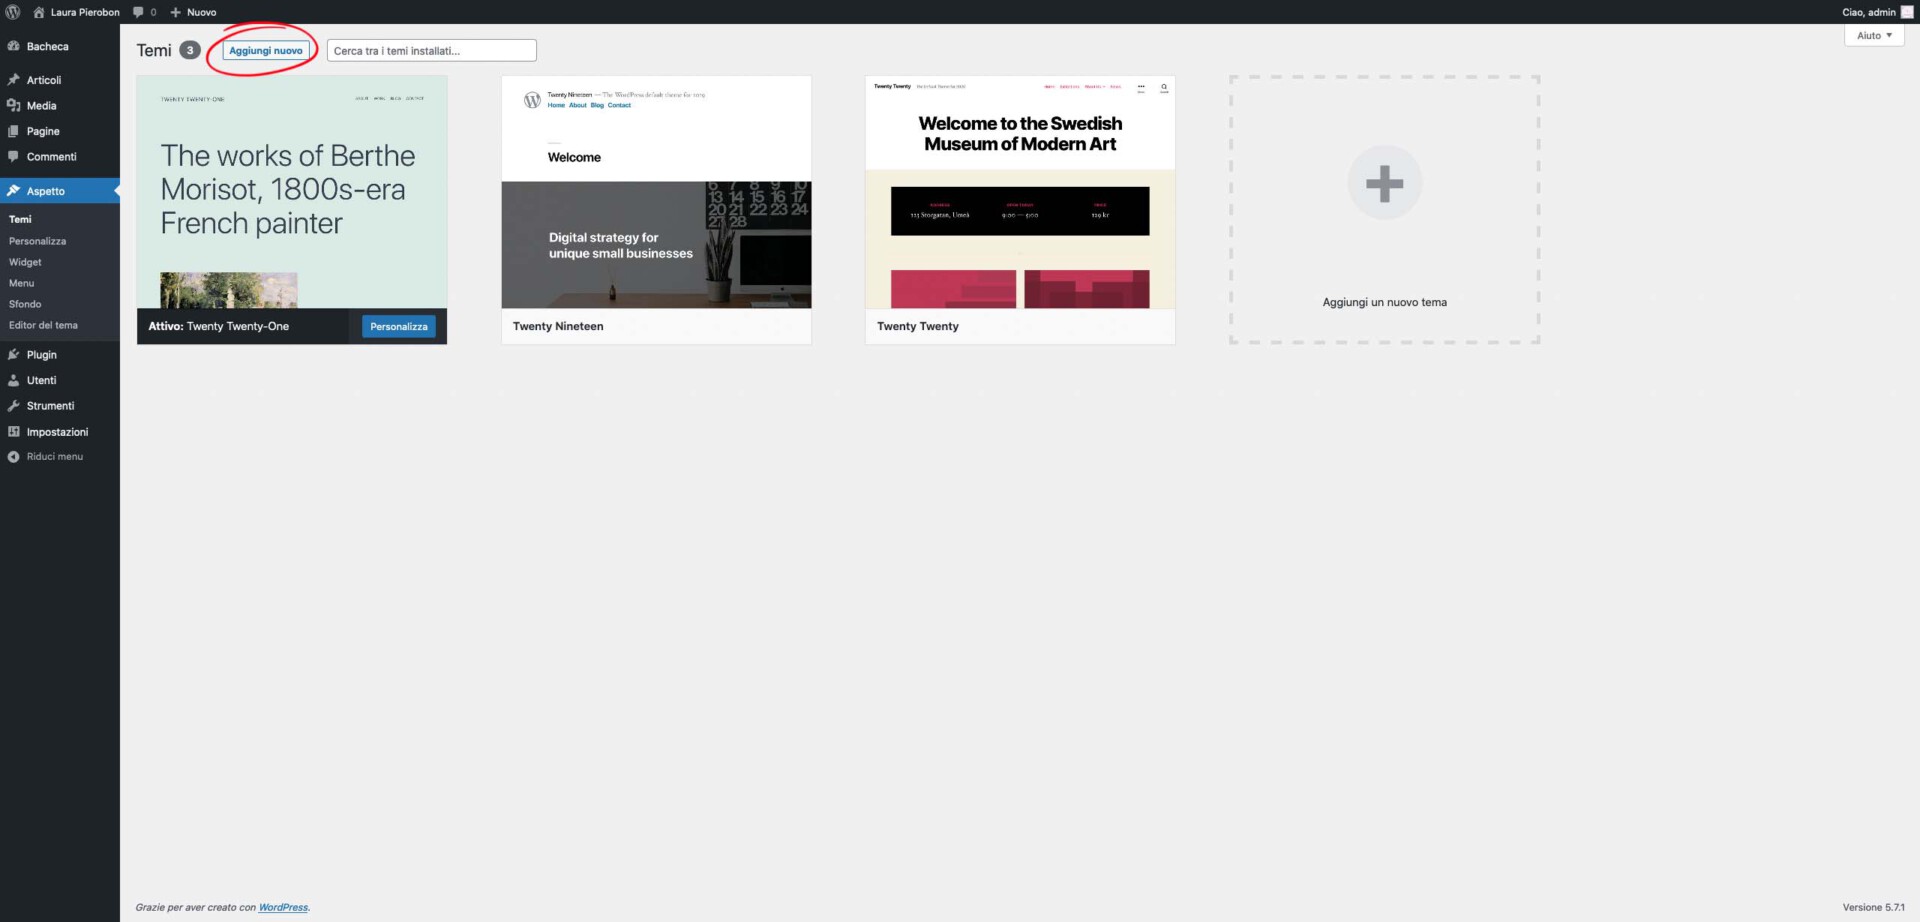
Task: Click the Strumenti wrench icon
Action: tap(13, 405)
